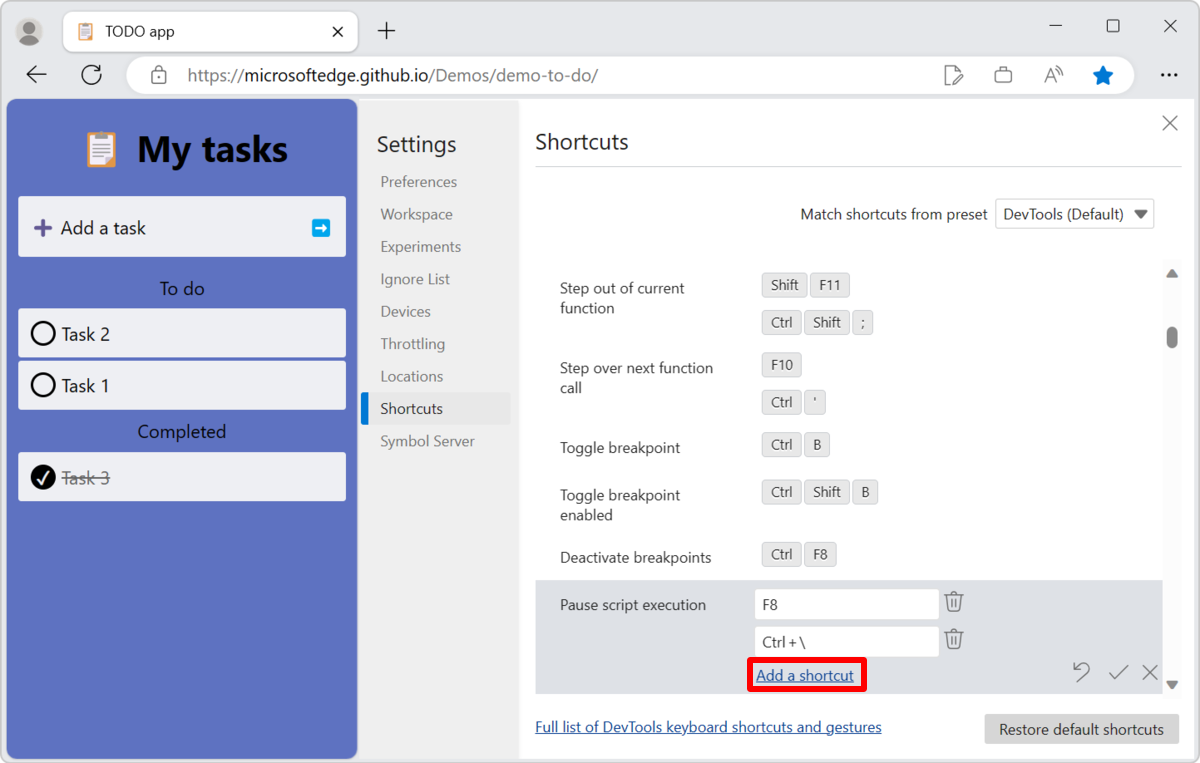This screenshot has width=1200, height=763.
Task: Revert shortcut changes with the undo arrow icon
Action: tap(1081, 672)
